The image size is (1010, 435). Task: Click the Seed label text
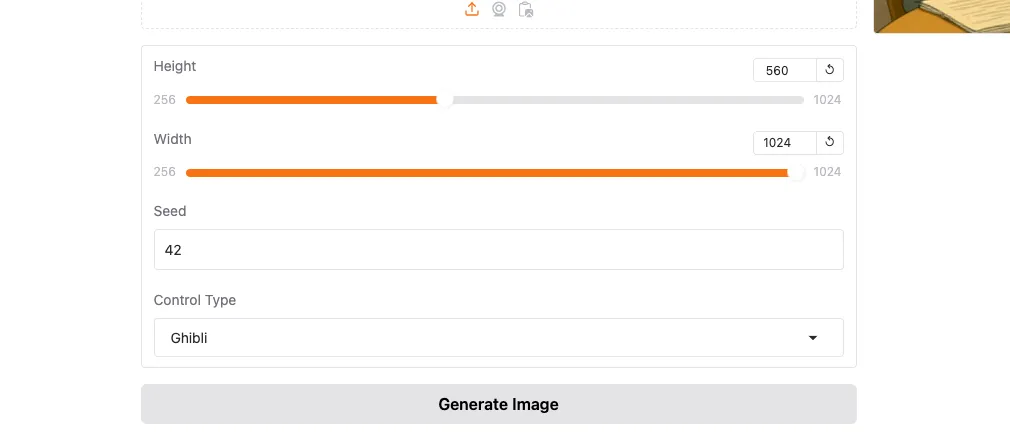pyautogui.click(x=170, y=211)
